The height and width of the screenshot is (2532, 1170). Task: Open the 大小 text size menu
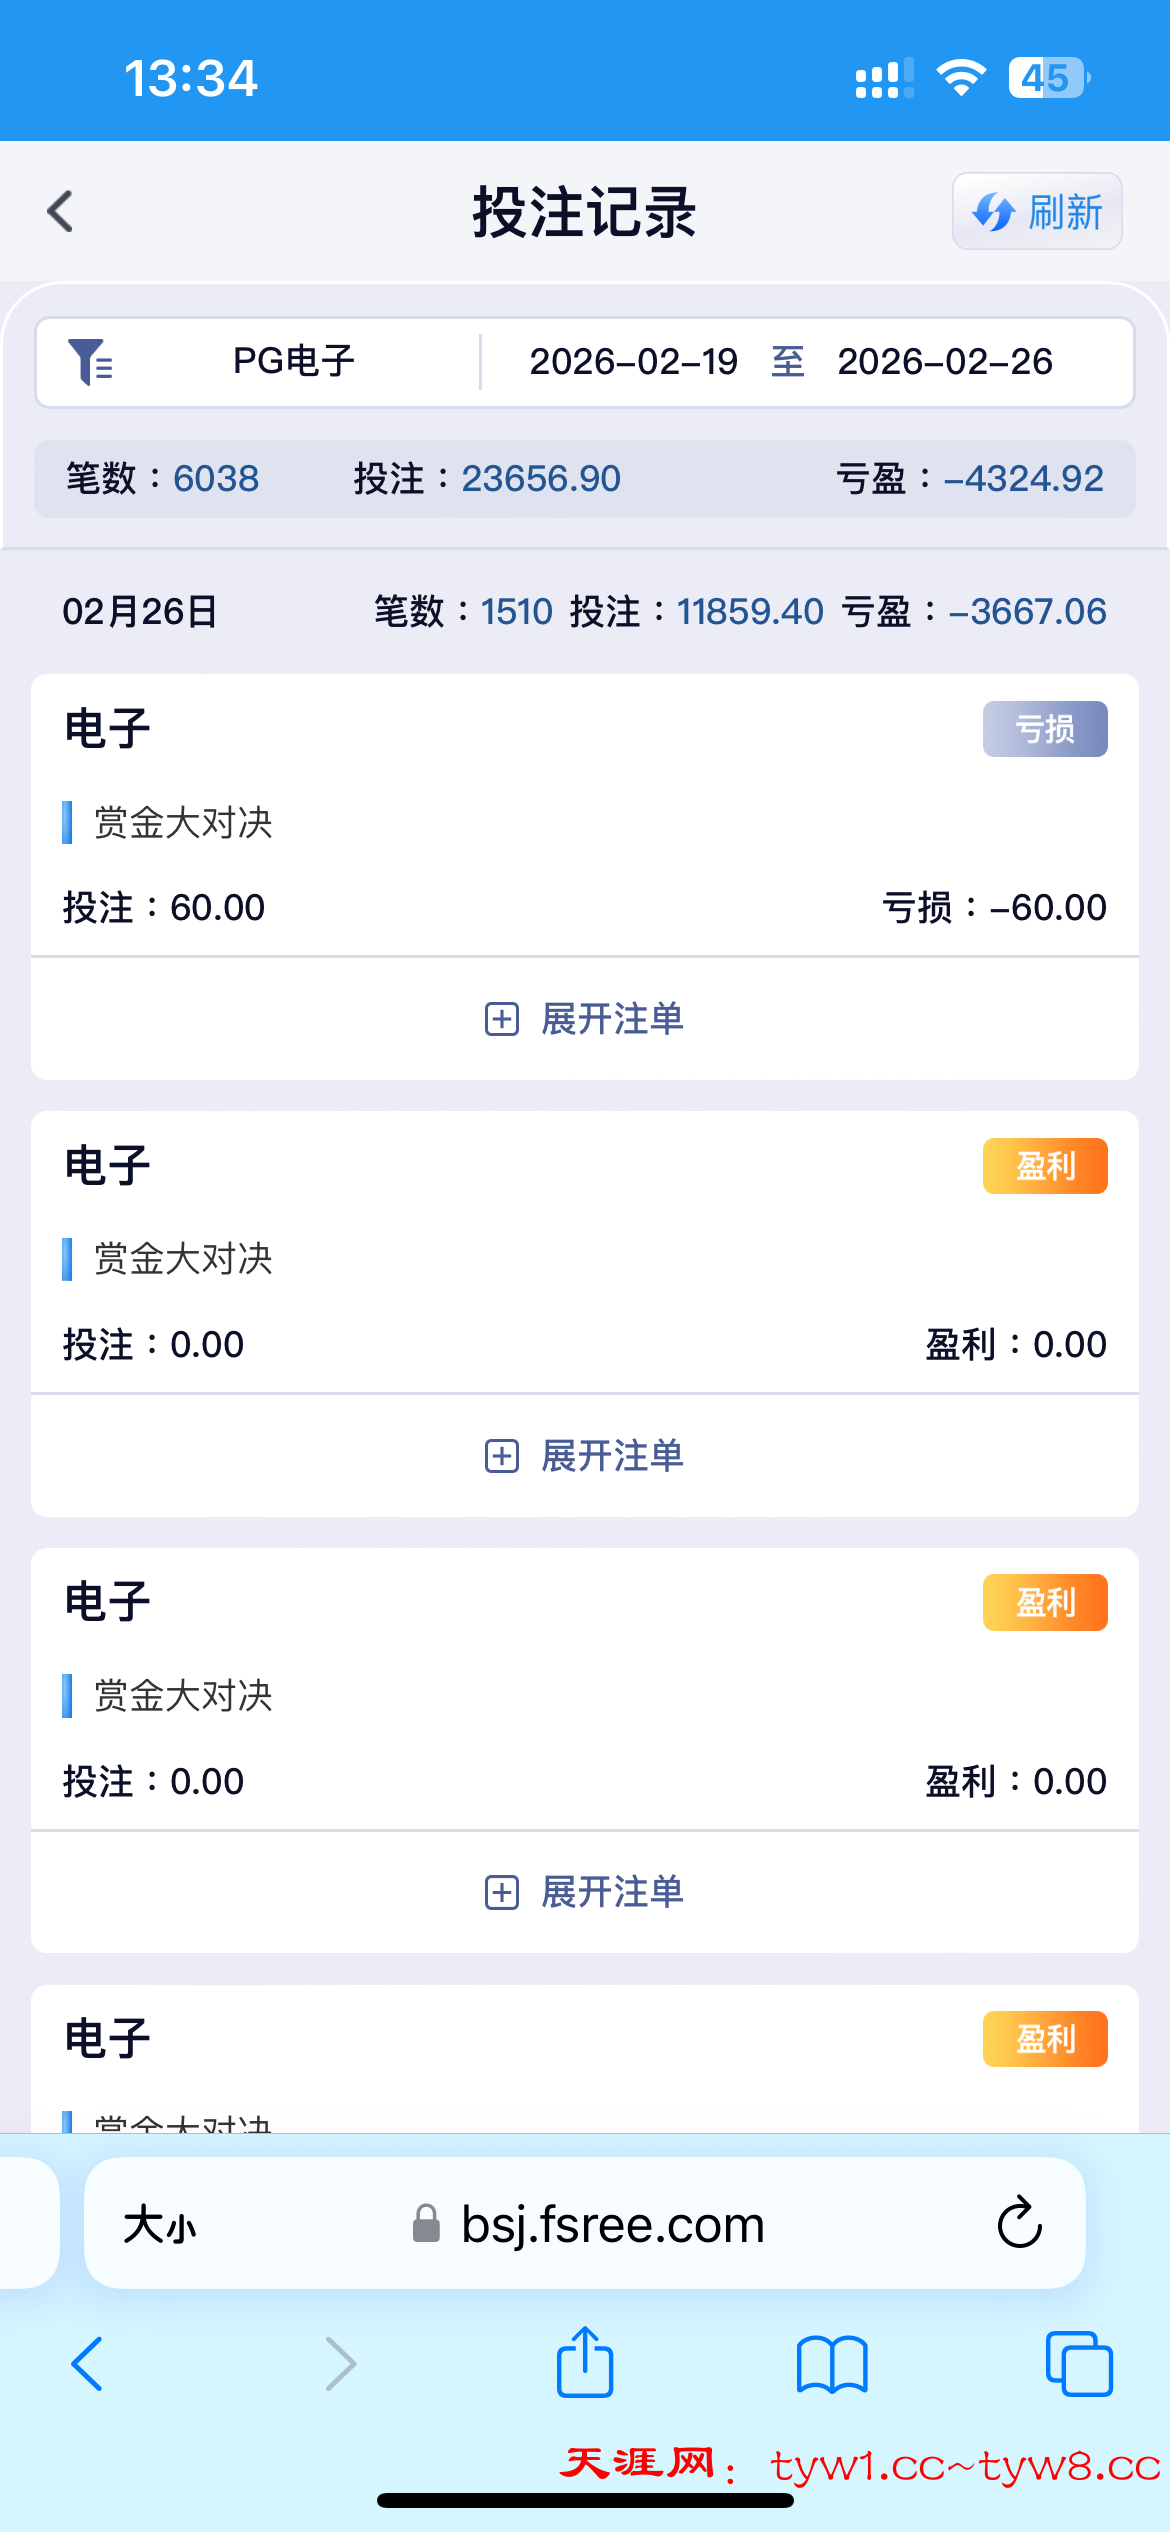coord(160,2226)
